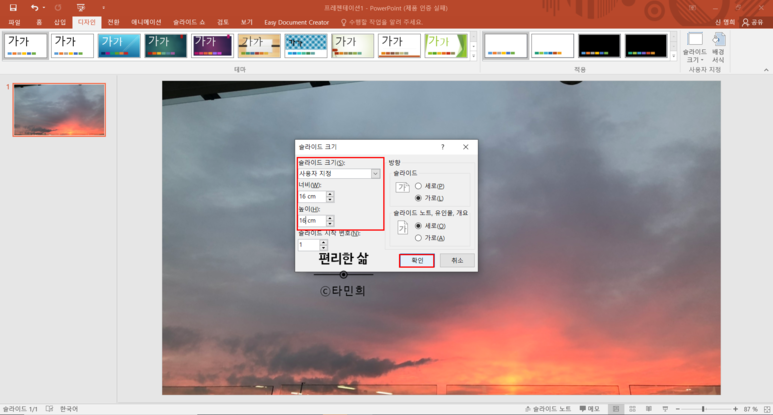The width and height of the screenshot is (773, 415).
Task: Increase the 높이 height with the up arrow
Action: click(x=330, y=218)
